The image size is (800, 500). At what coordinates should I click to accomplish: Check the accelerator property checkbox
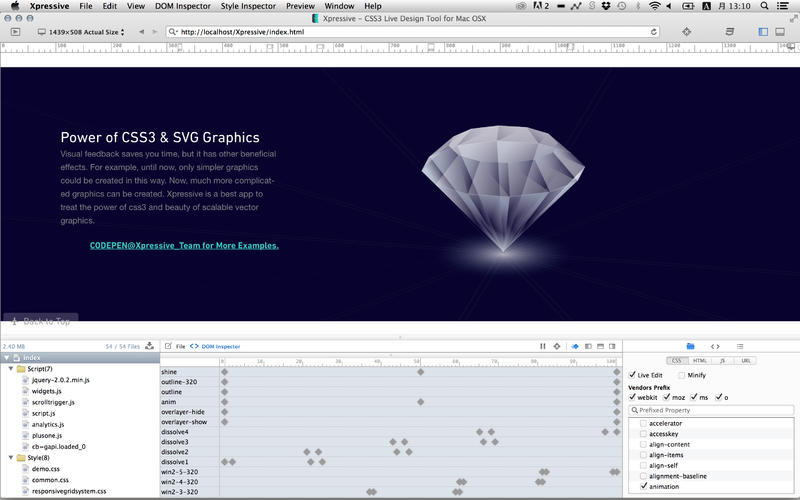643,423
